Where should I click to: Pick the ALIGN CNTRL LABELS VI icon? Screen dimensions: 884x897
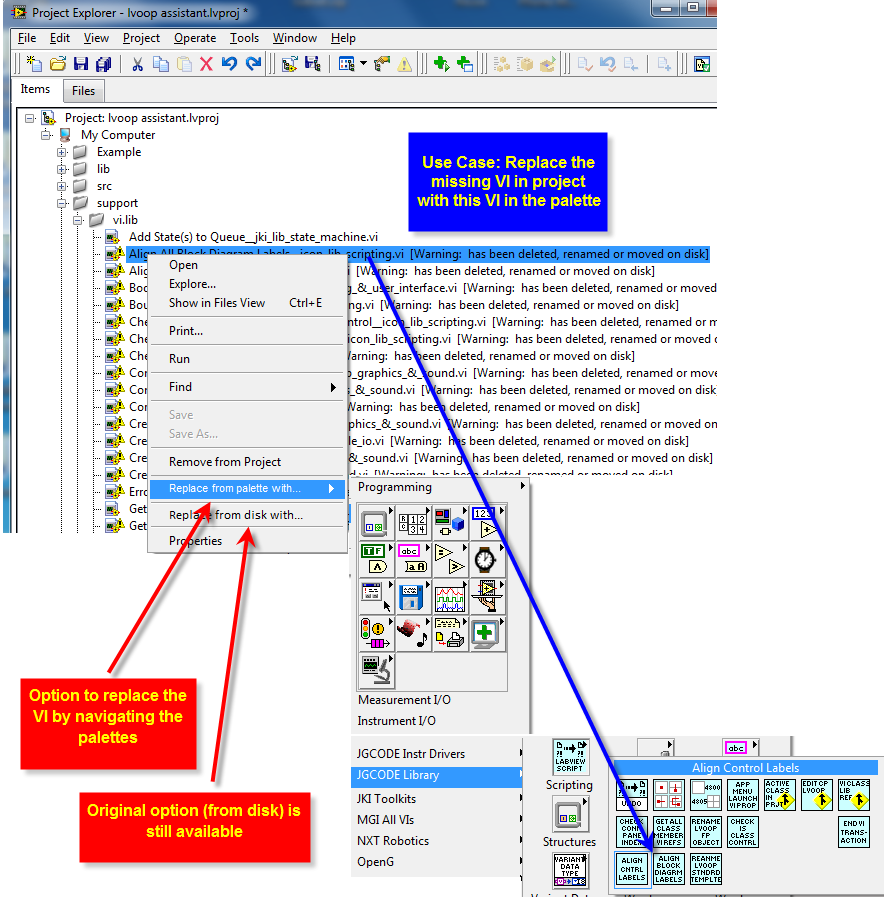(x=632, y=869)
